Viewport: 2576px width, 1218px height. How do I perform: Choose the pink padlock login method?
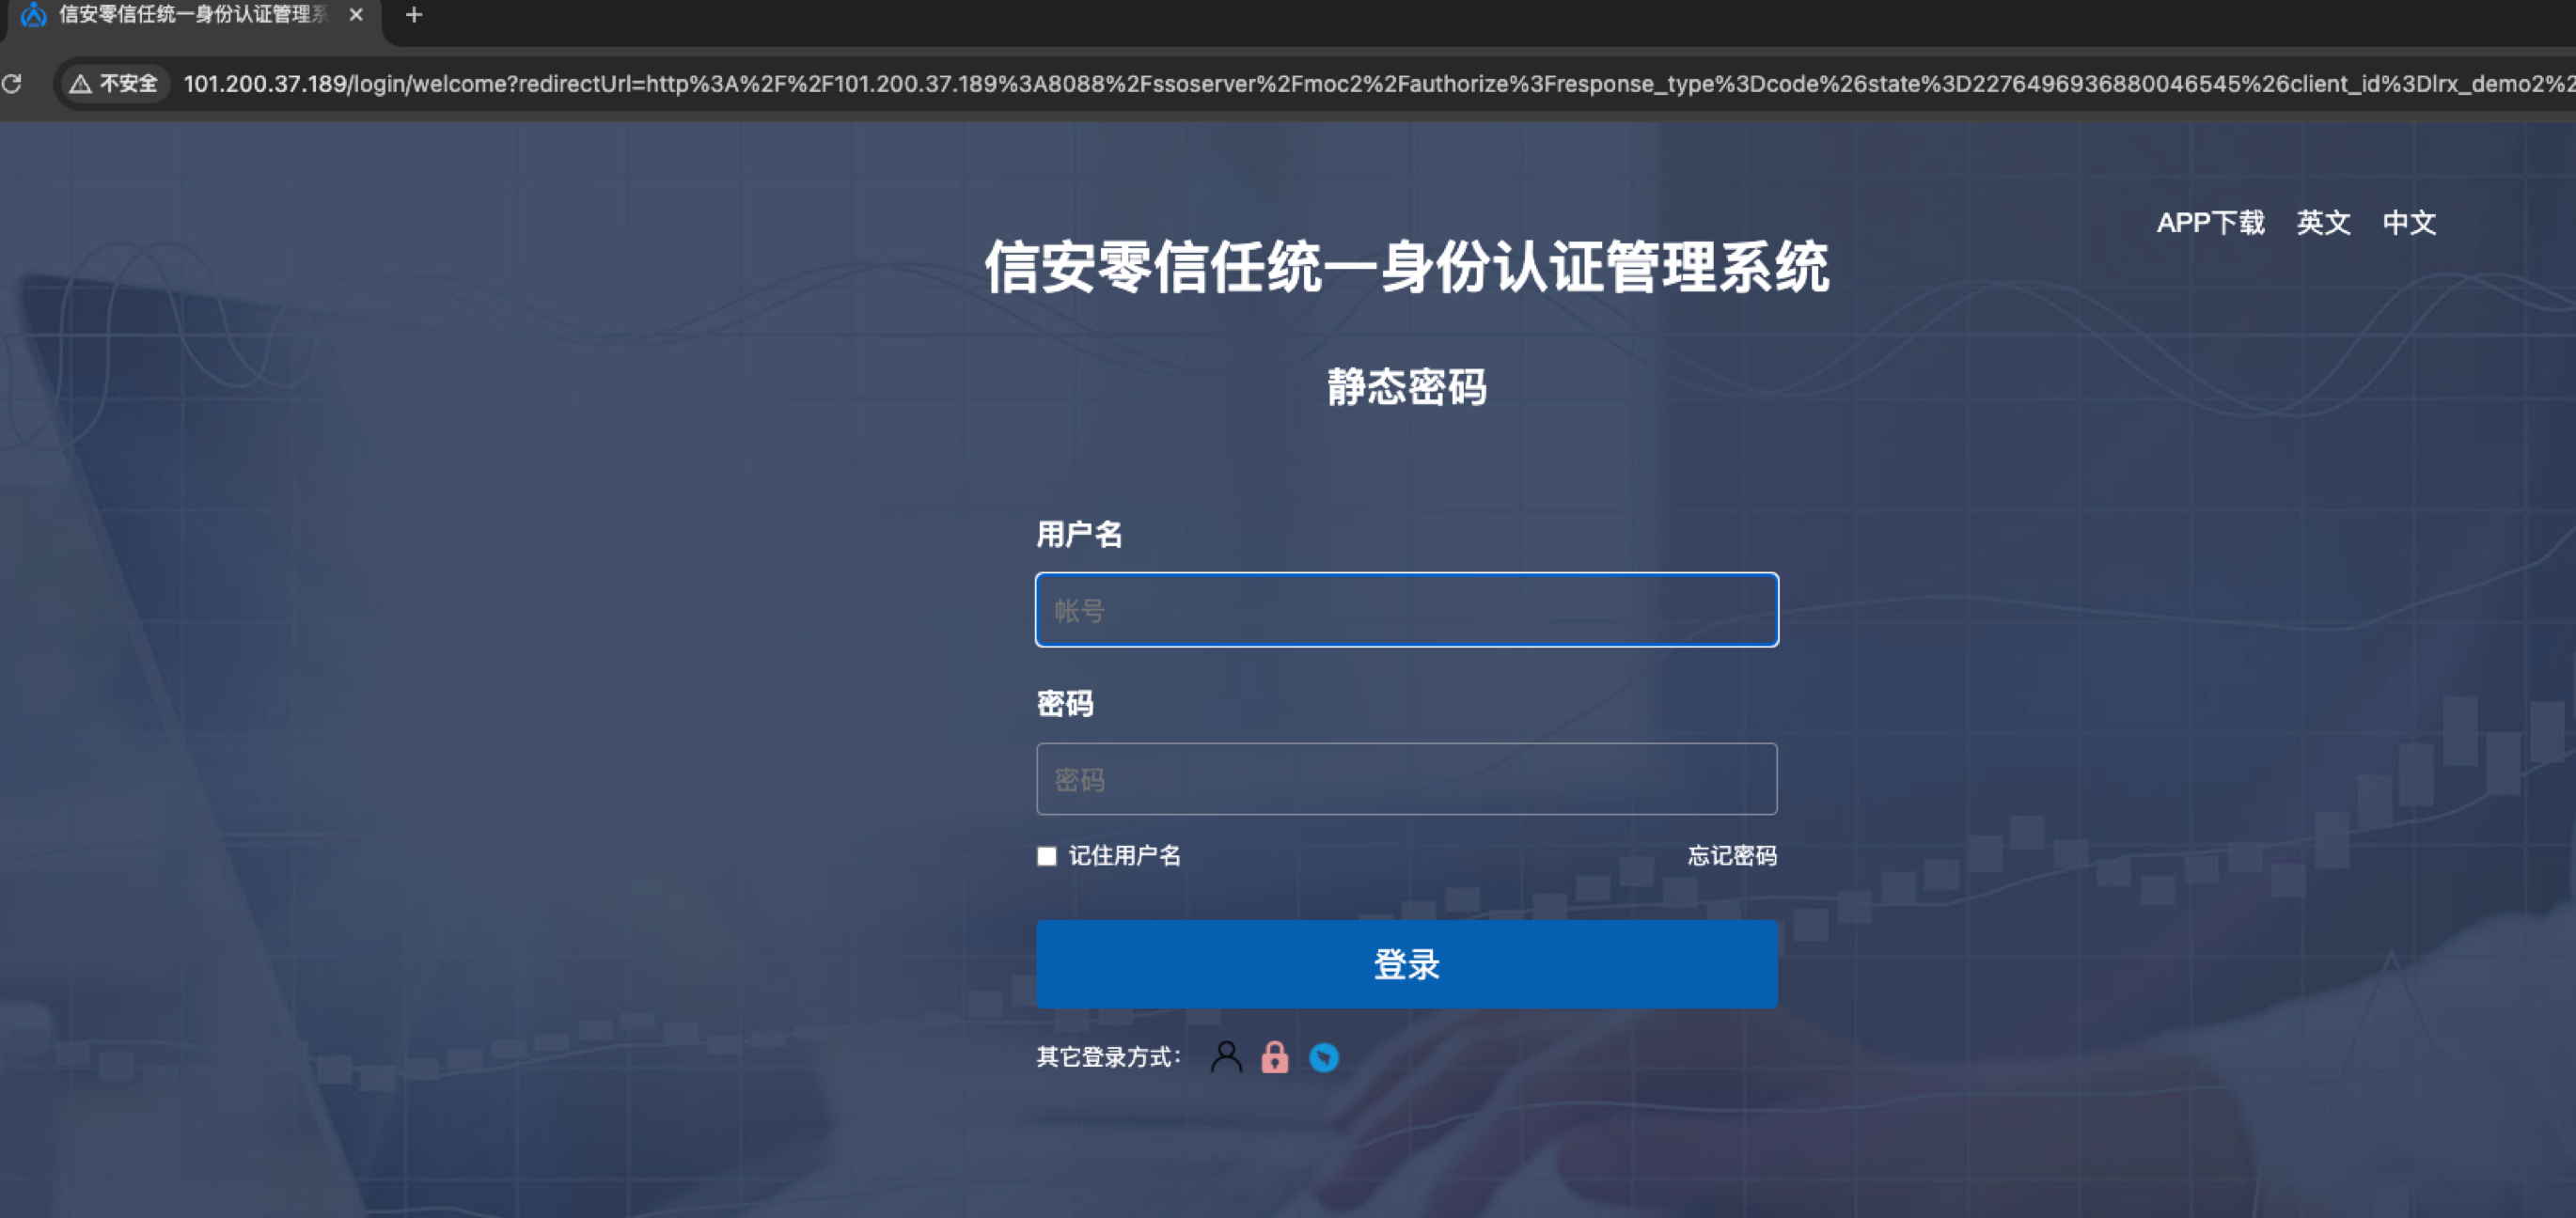click(x=1274, y=1057)
